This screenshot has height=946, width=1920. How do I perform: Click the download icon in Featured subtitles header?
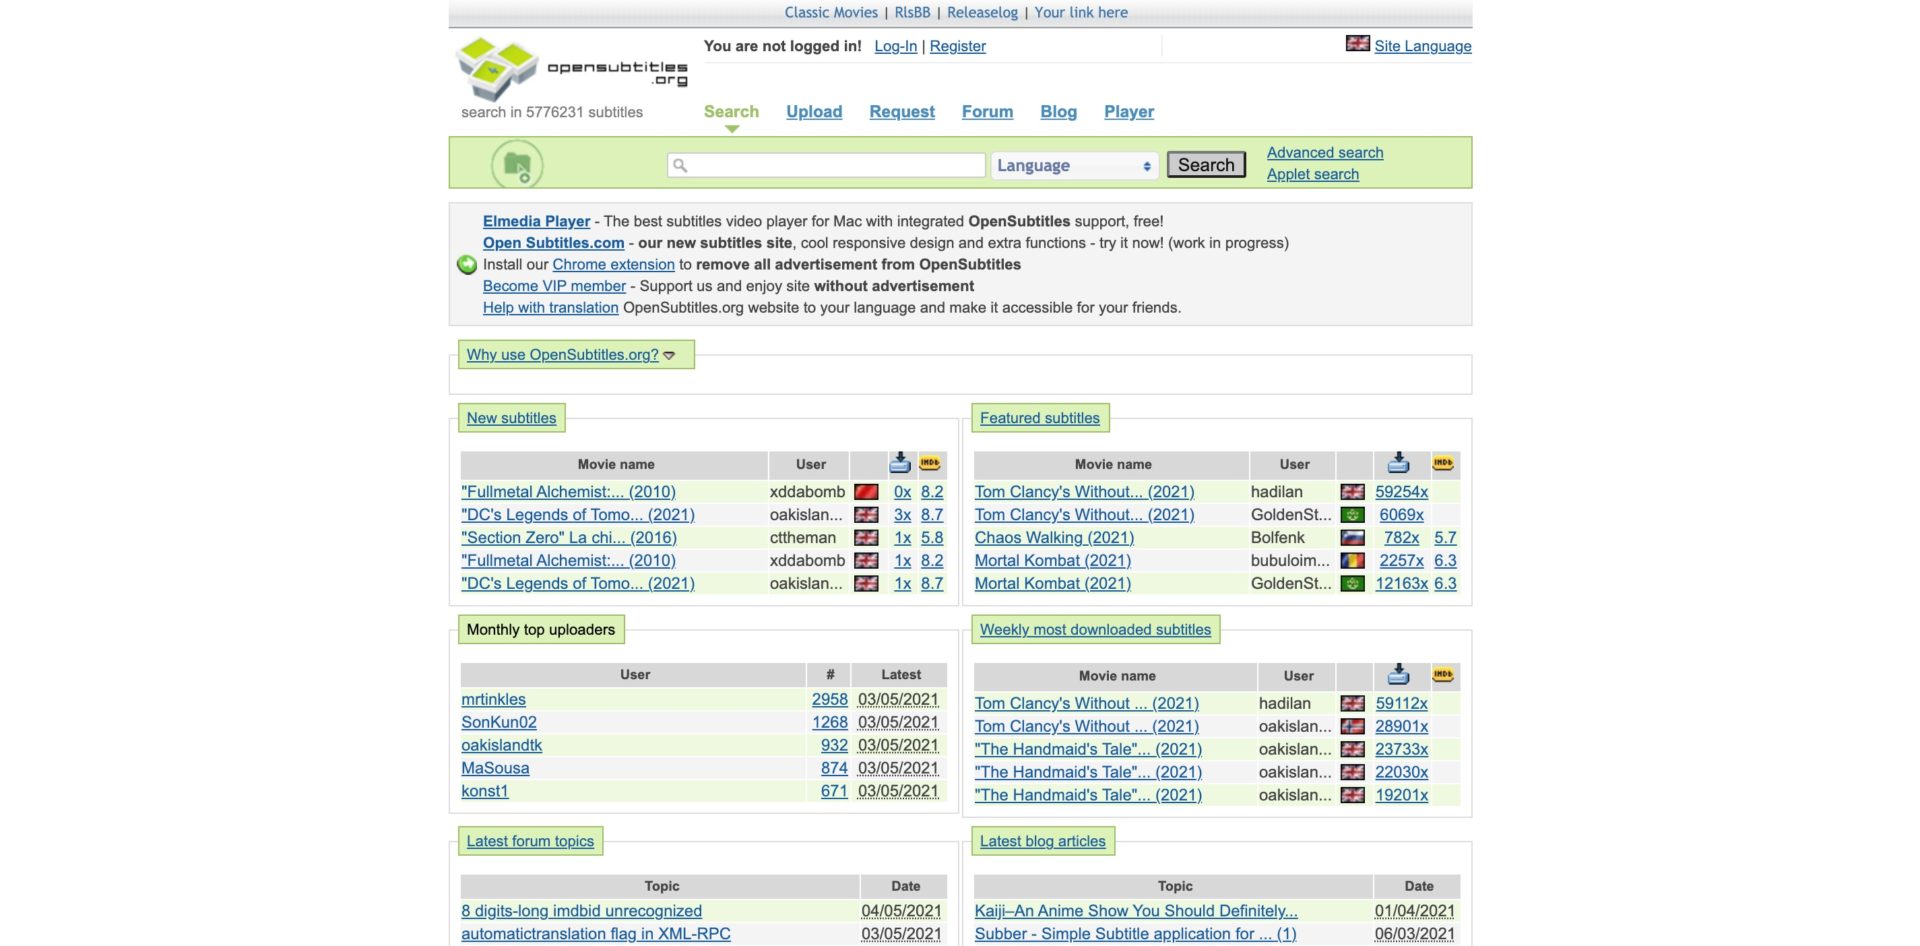1398,463
